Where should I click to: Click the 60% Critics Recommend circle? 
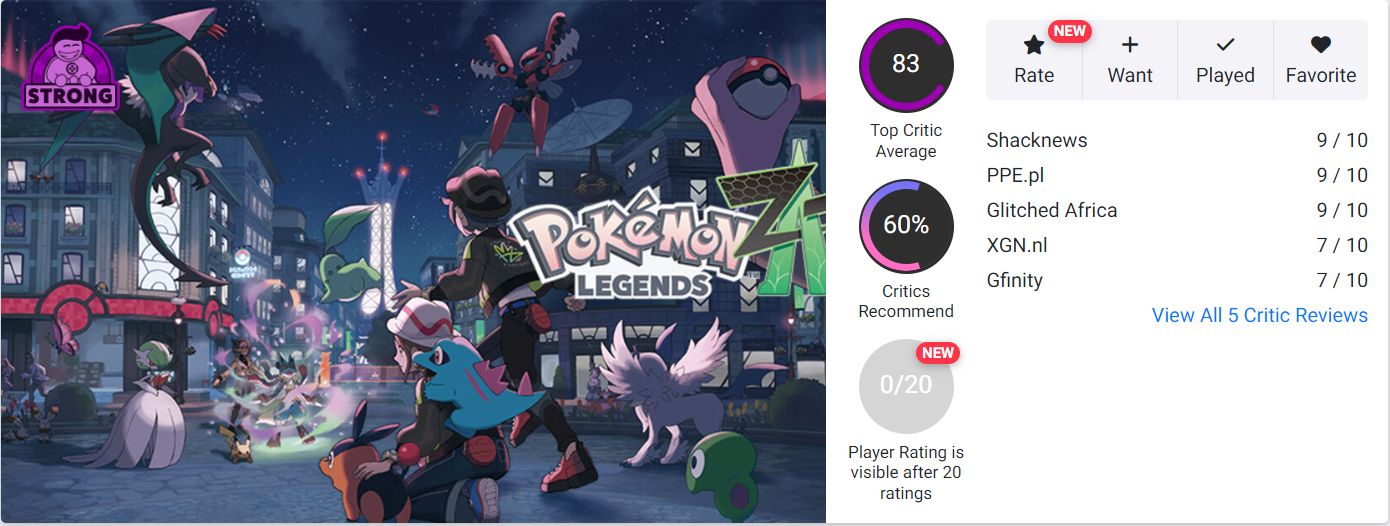pyautogui.click(x=906, y=225)
